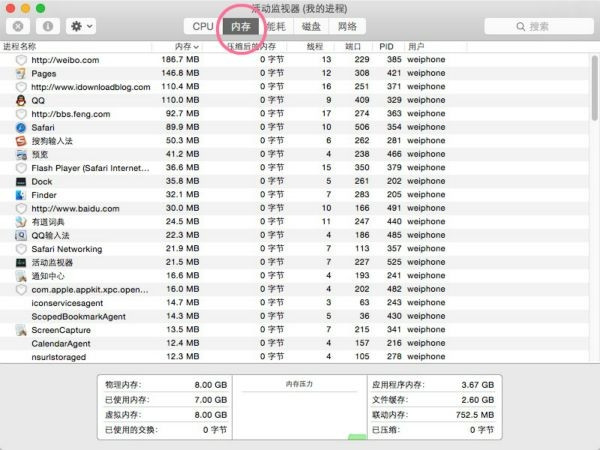Viewport: 600px width, 450px height.
Task: Click the baidu.com process shield icon
Action: [21, 209]
